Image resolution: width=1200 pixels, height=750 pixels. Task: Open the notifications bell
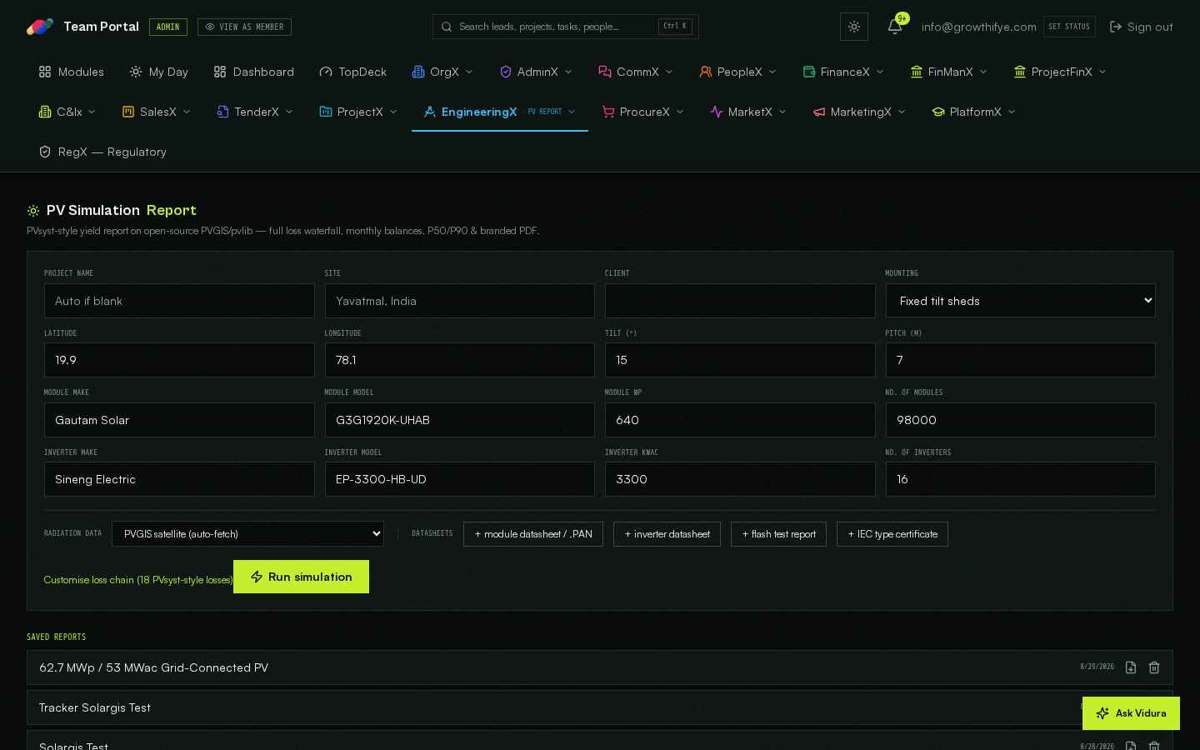(895, 27)
